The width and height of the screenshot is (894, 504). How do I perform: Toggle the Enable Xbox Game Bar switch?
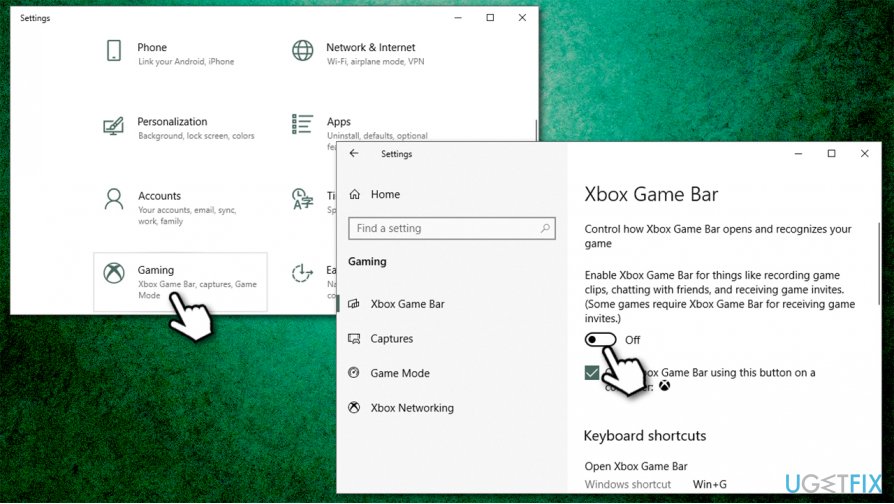click(x=600, y=340)
